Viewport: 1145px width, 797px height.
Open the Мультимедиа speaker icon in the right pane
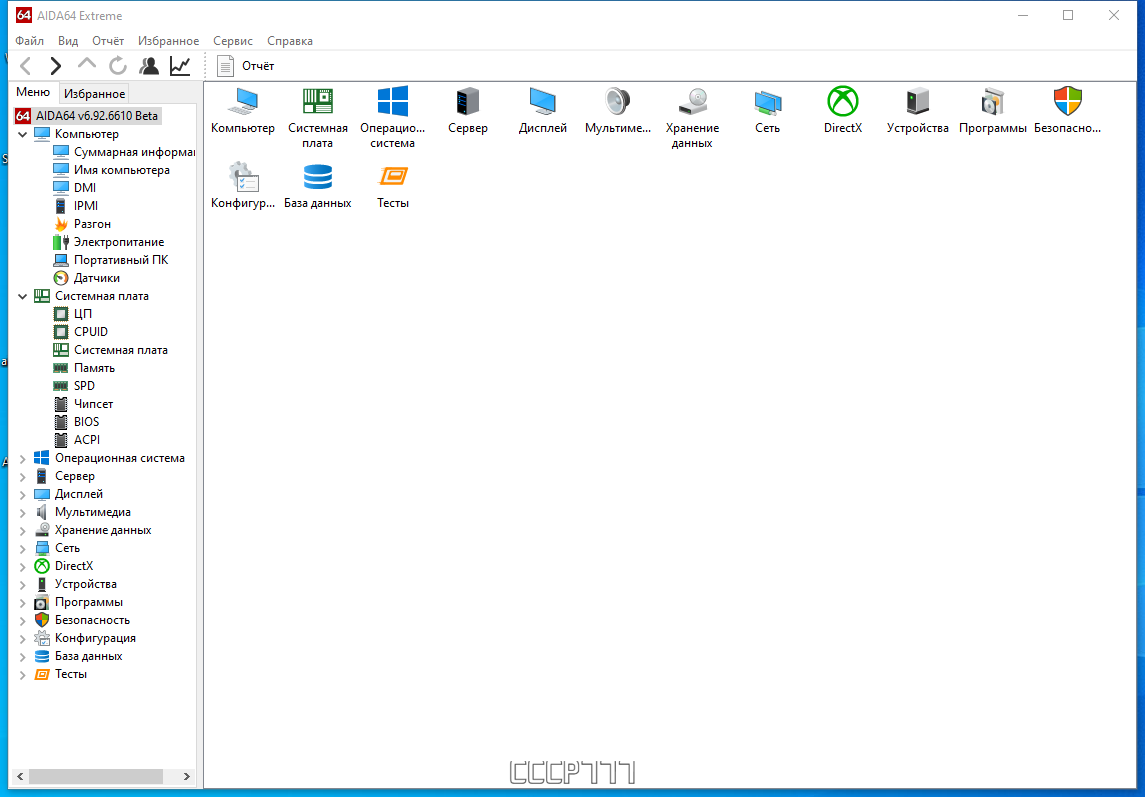coord(618,110)
